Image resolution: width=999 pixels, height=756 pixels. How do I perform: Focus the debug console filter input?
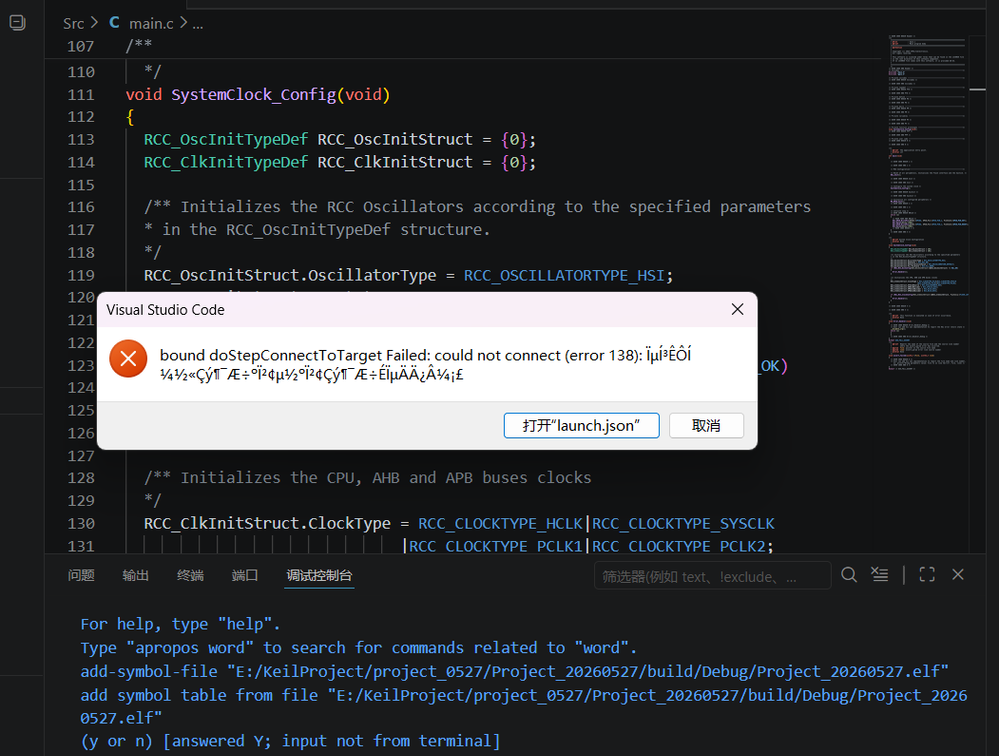(712, 576)
